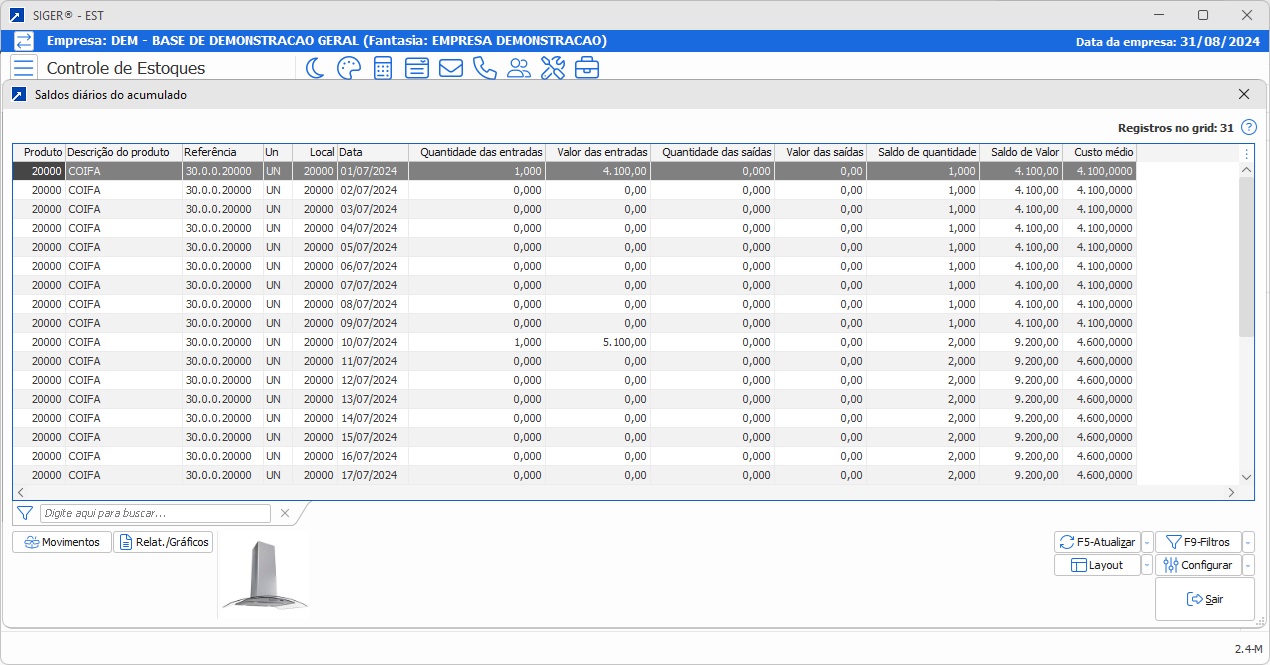Screen dimensions: 1270x665
Task: Sort by the Saldo de Valor column header
Action: coord(1020,152)
